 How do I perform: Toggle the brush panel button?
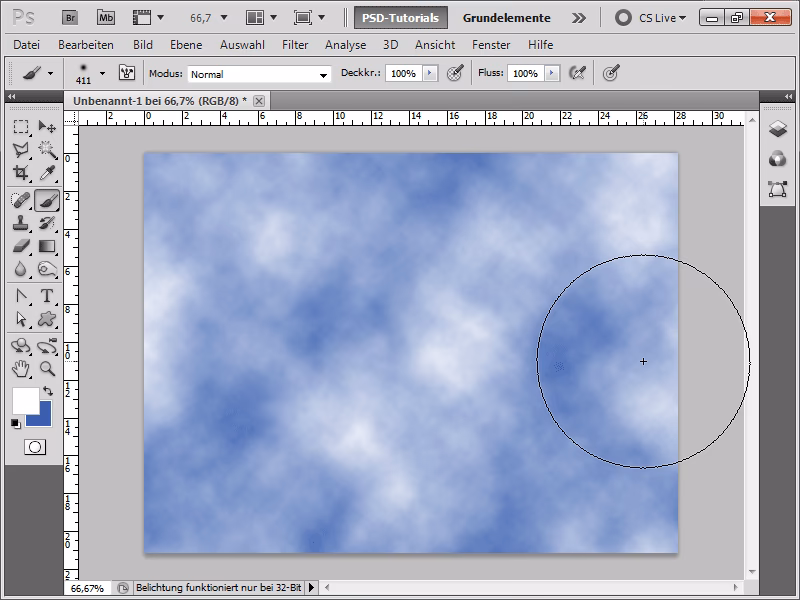point(127,73)
